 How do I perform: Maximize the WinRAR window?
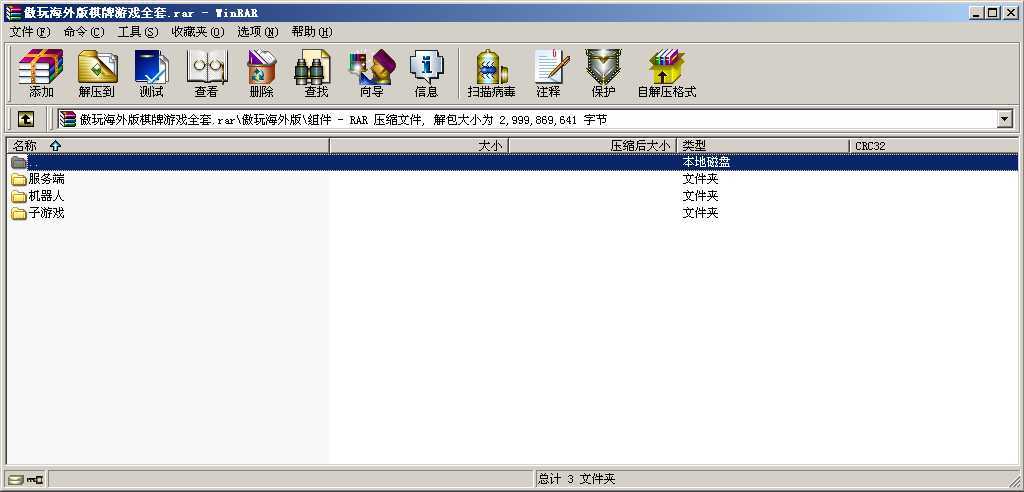(x=993, y=12)
